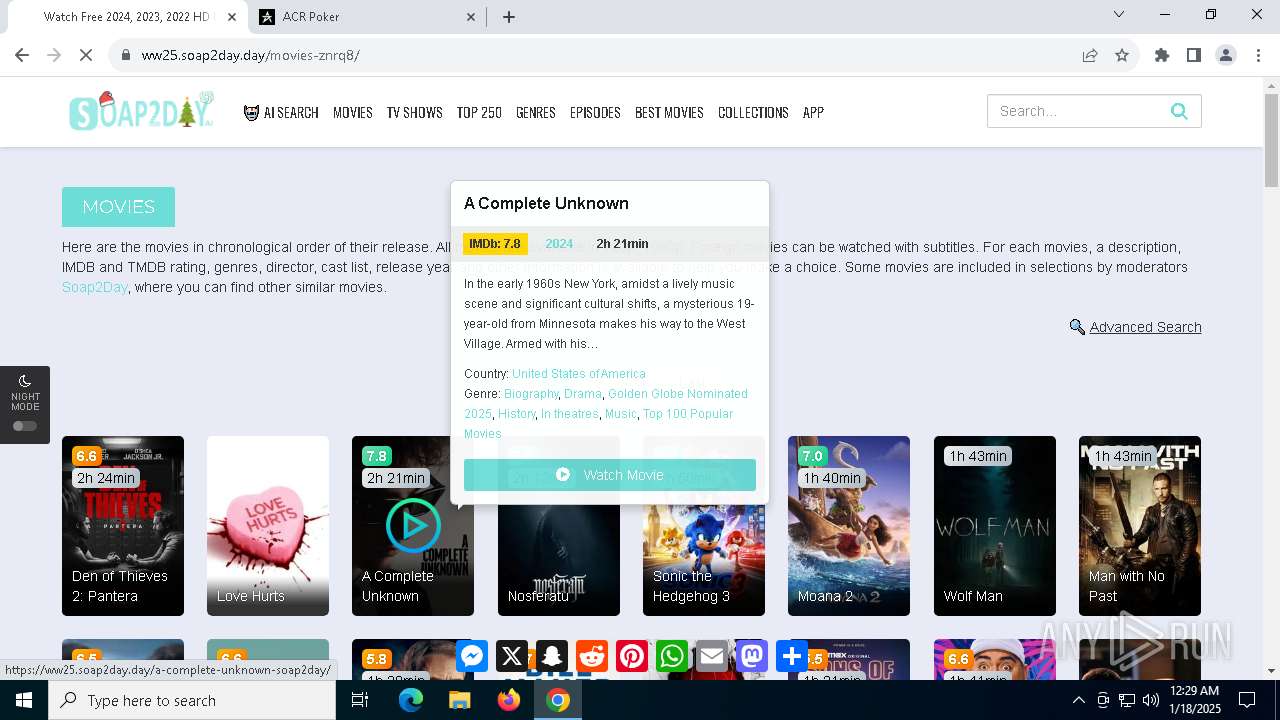Open more share options plus icon

pos(792,656)
